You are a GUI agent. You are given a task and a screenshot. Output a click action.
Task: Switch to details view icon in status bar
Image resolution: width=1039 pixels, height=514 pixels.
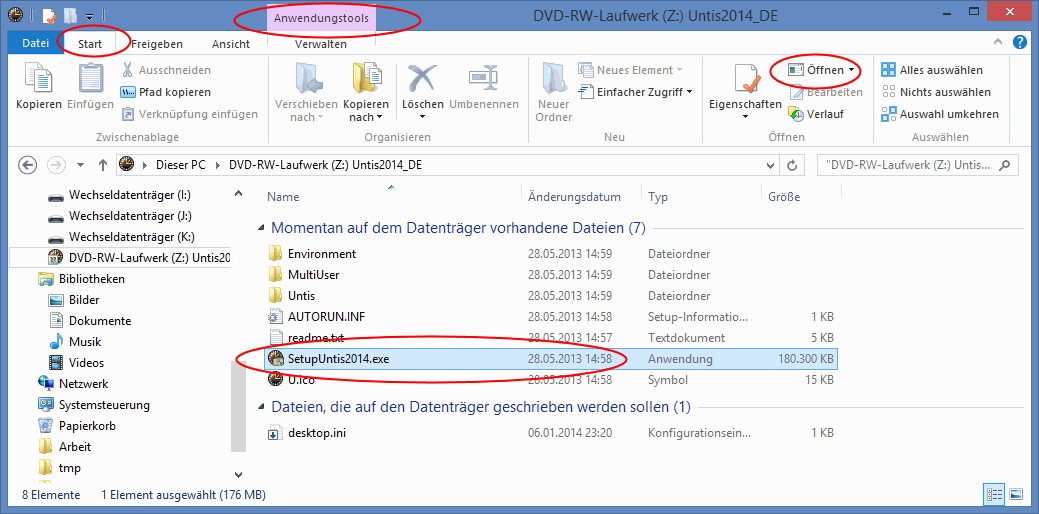point(994,494)
